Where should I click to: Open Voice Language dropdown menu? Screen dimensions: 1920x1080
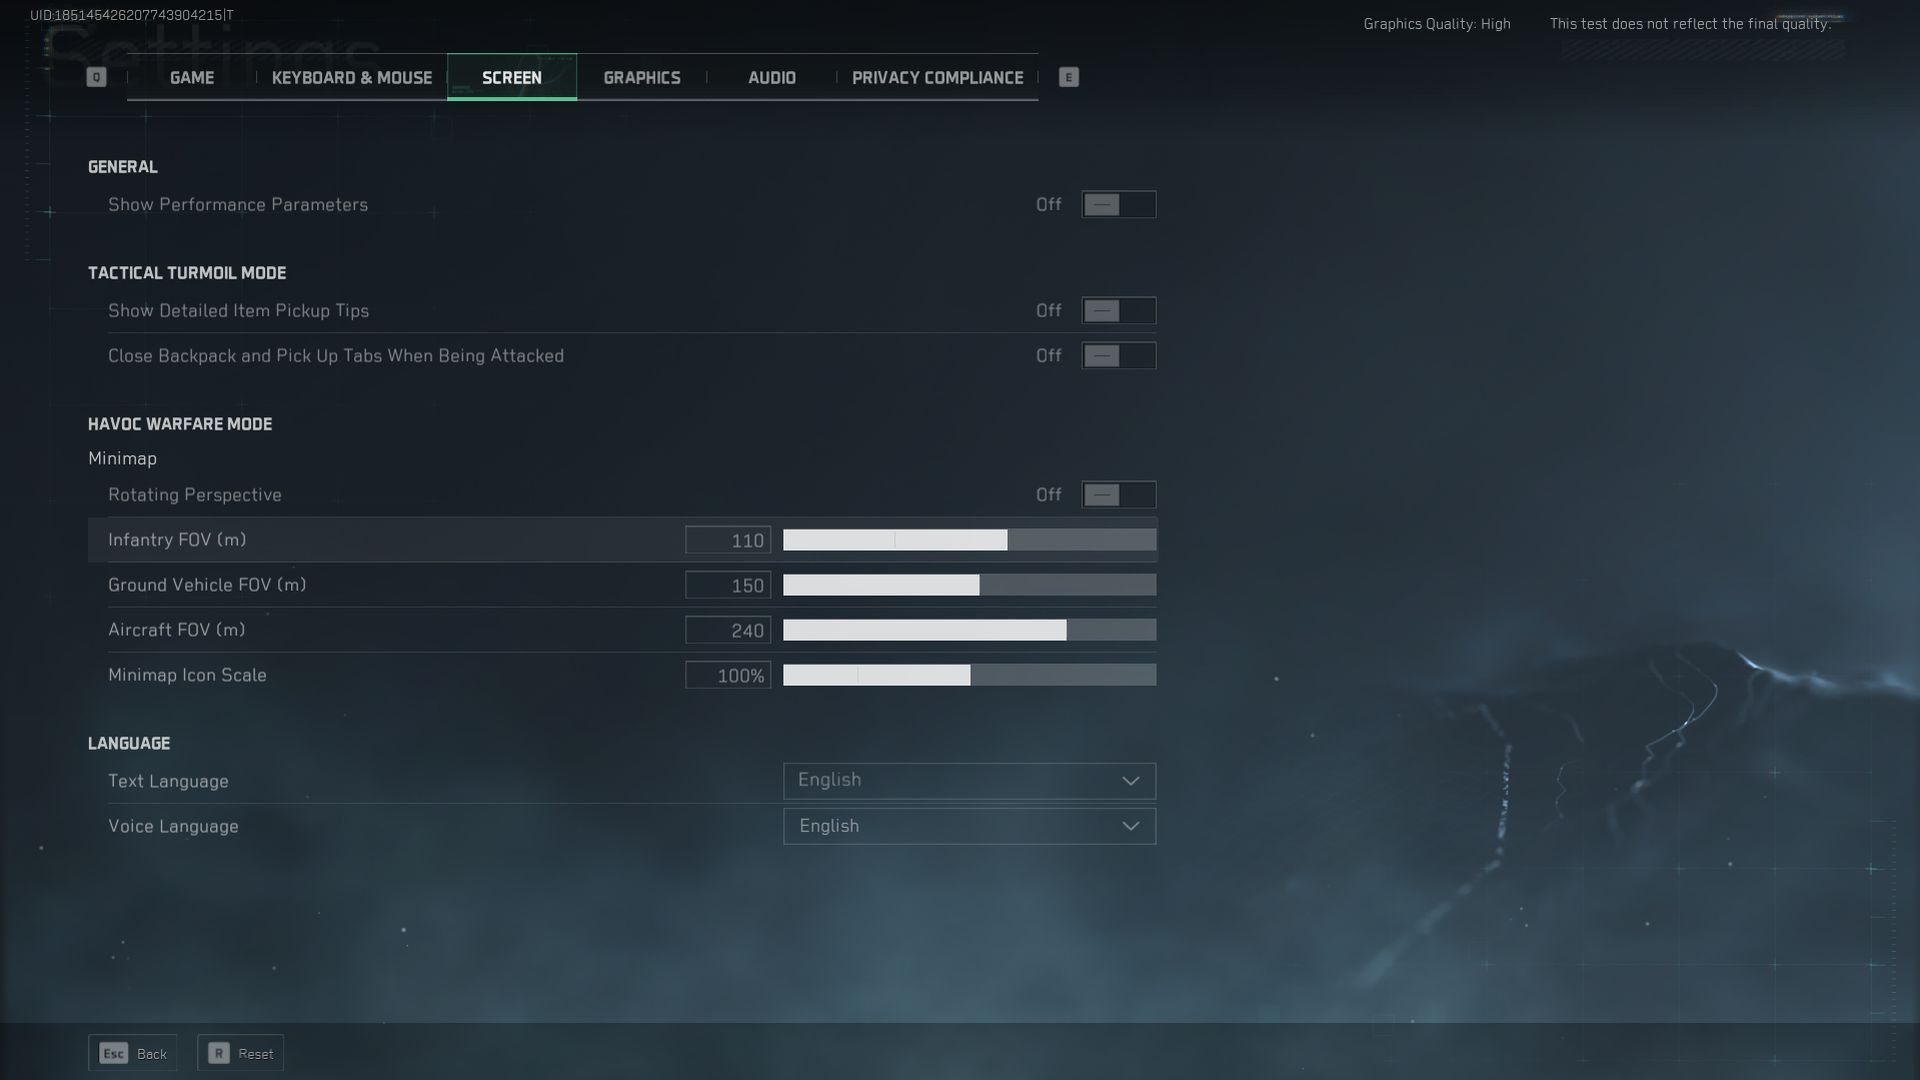pyautogui.click(x=969, y=825)
